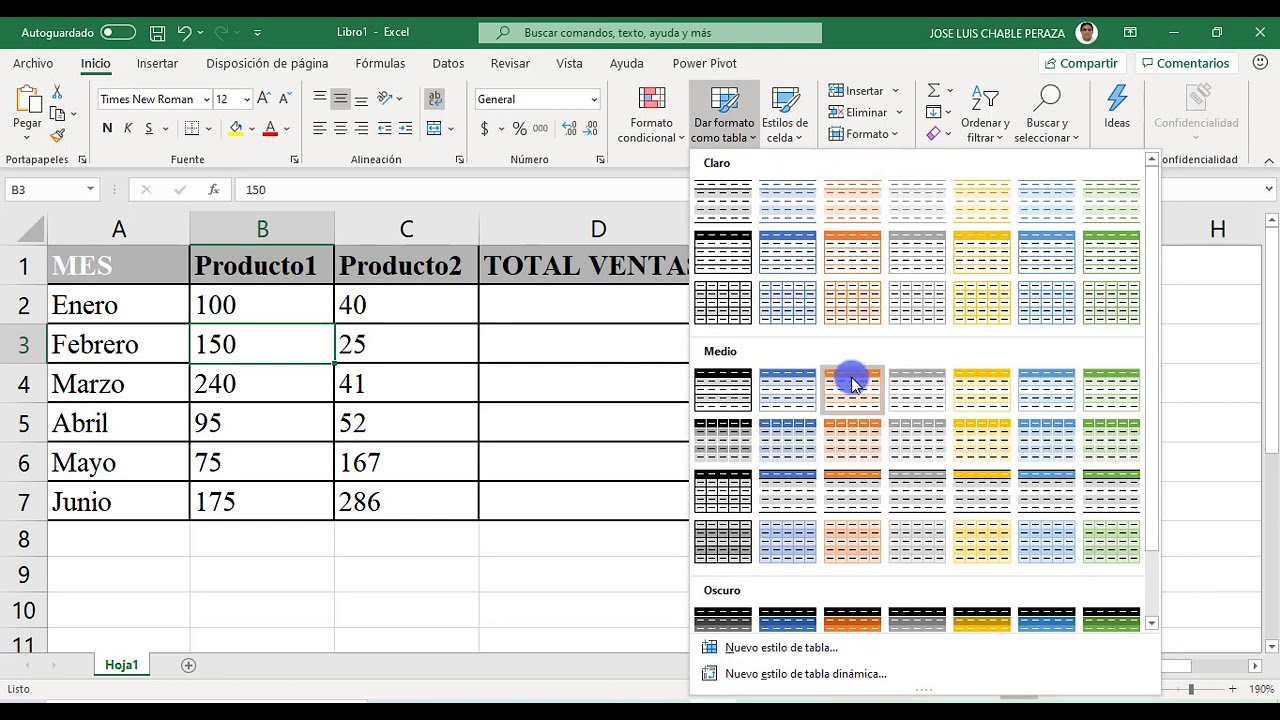Switch to Disposición de página tab
Viewport: 1280px width, 720px height.
tap(267, 63)
